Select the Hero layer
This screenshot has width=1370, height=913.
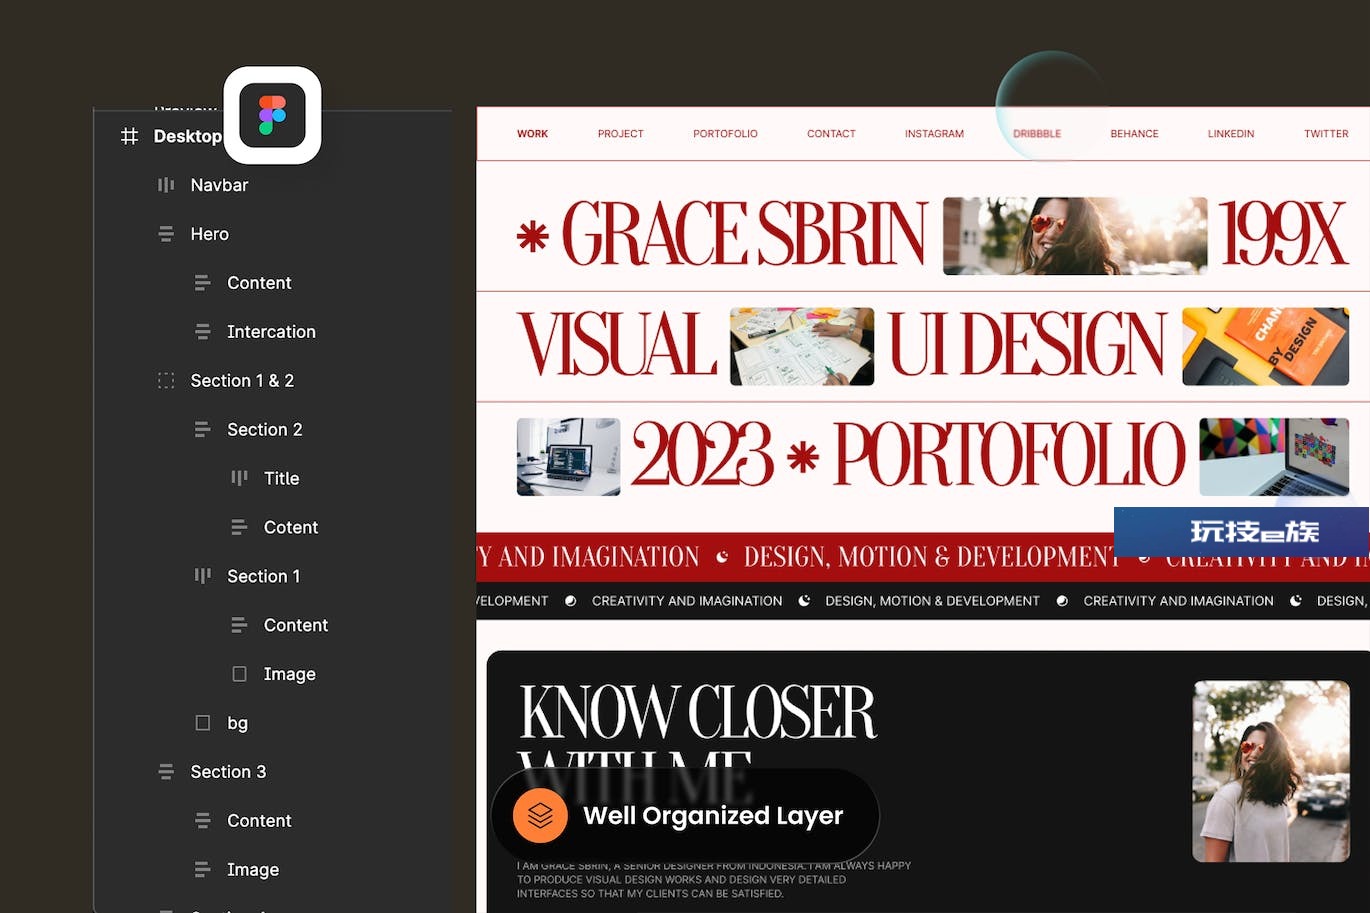pos(209,234)
